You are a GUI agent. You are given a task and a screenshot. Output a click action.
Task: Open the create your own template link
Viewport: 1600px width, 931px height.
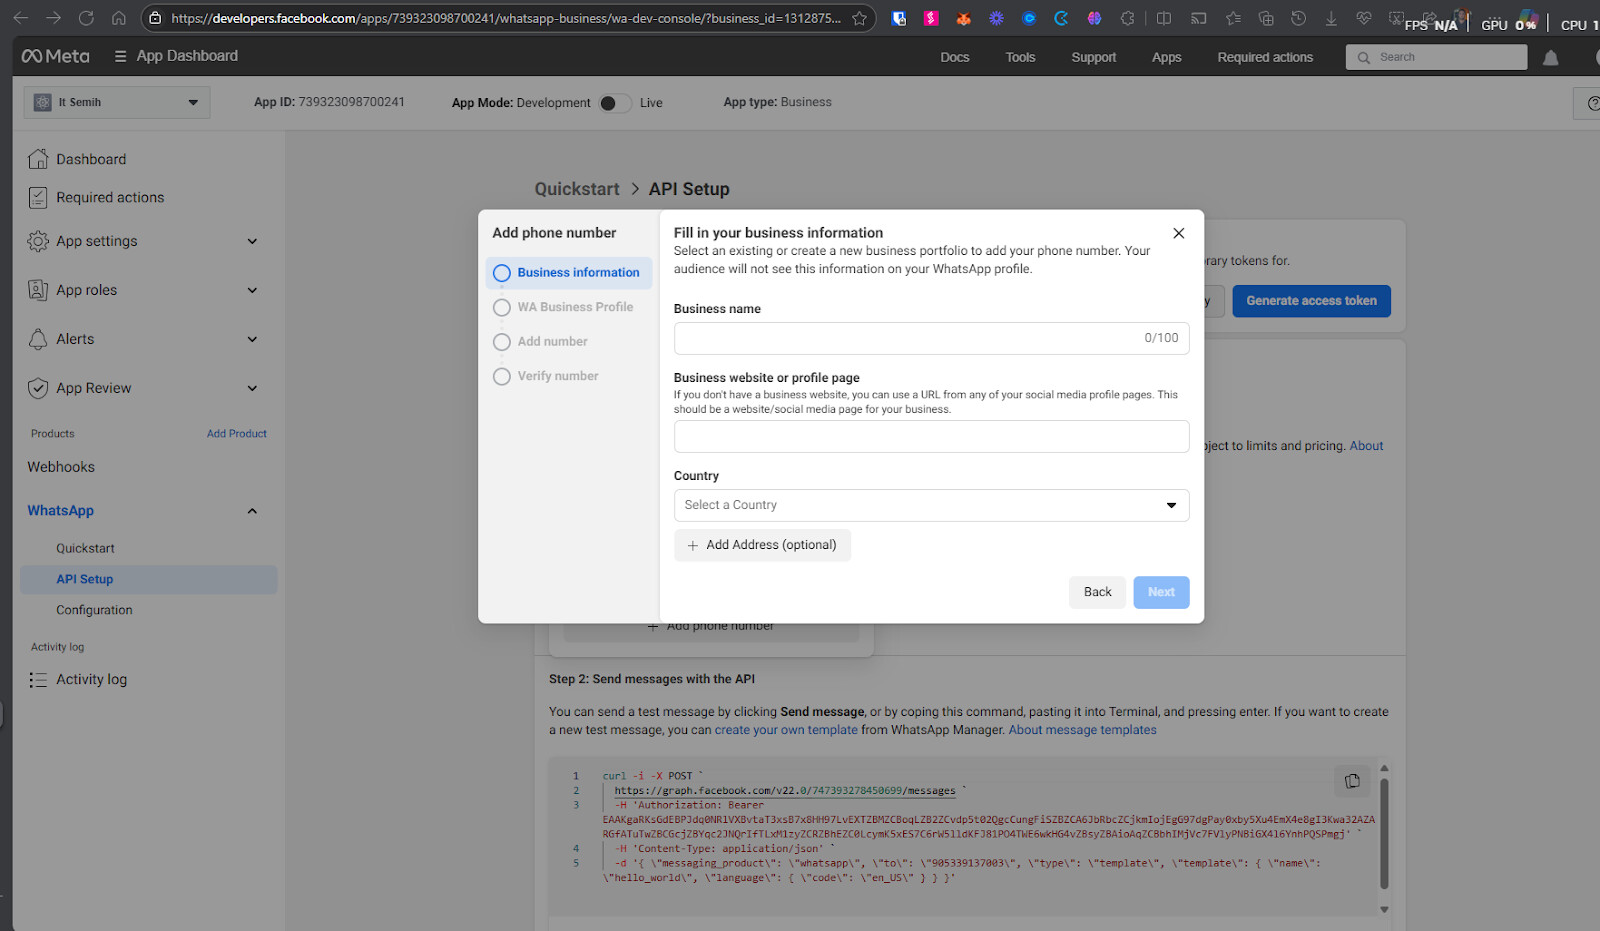[x=786, y=730]
